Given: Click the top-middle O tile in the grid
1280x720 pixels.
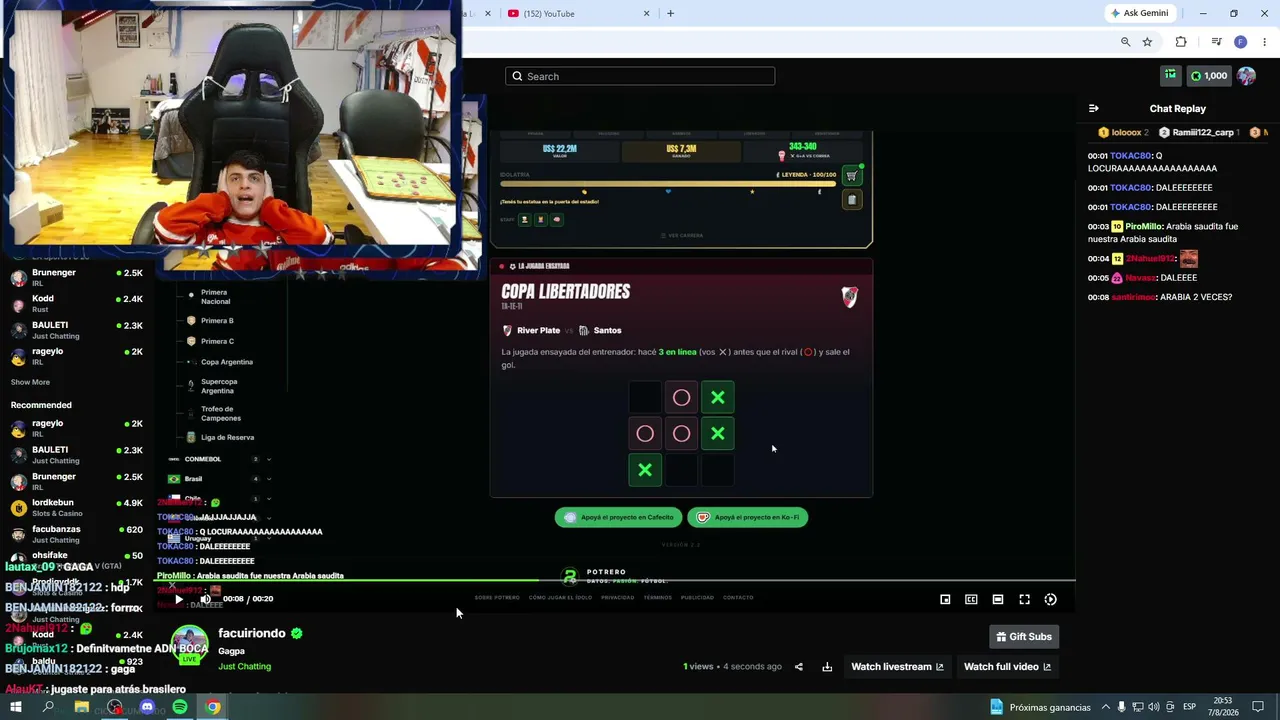Looking at the screenshot, I should pyautogui.click(x=681, y=398).
